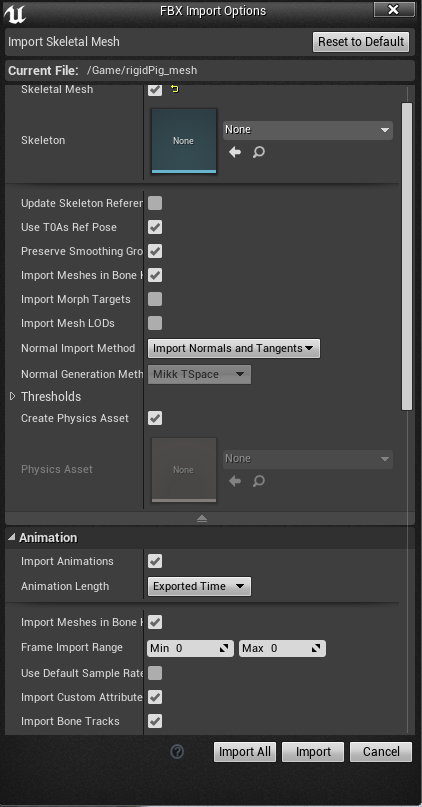Viewport: 422px width, 807px height.
Task: Toggle Create Physics Asset checkbox
Action: (155, 418)
